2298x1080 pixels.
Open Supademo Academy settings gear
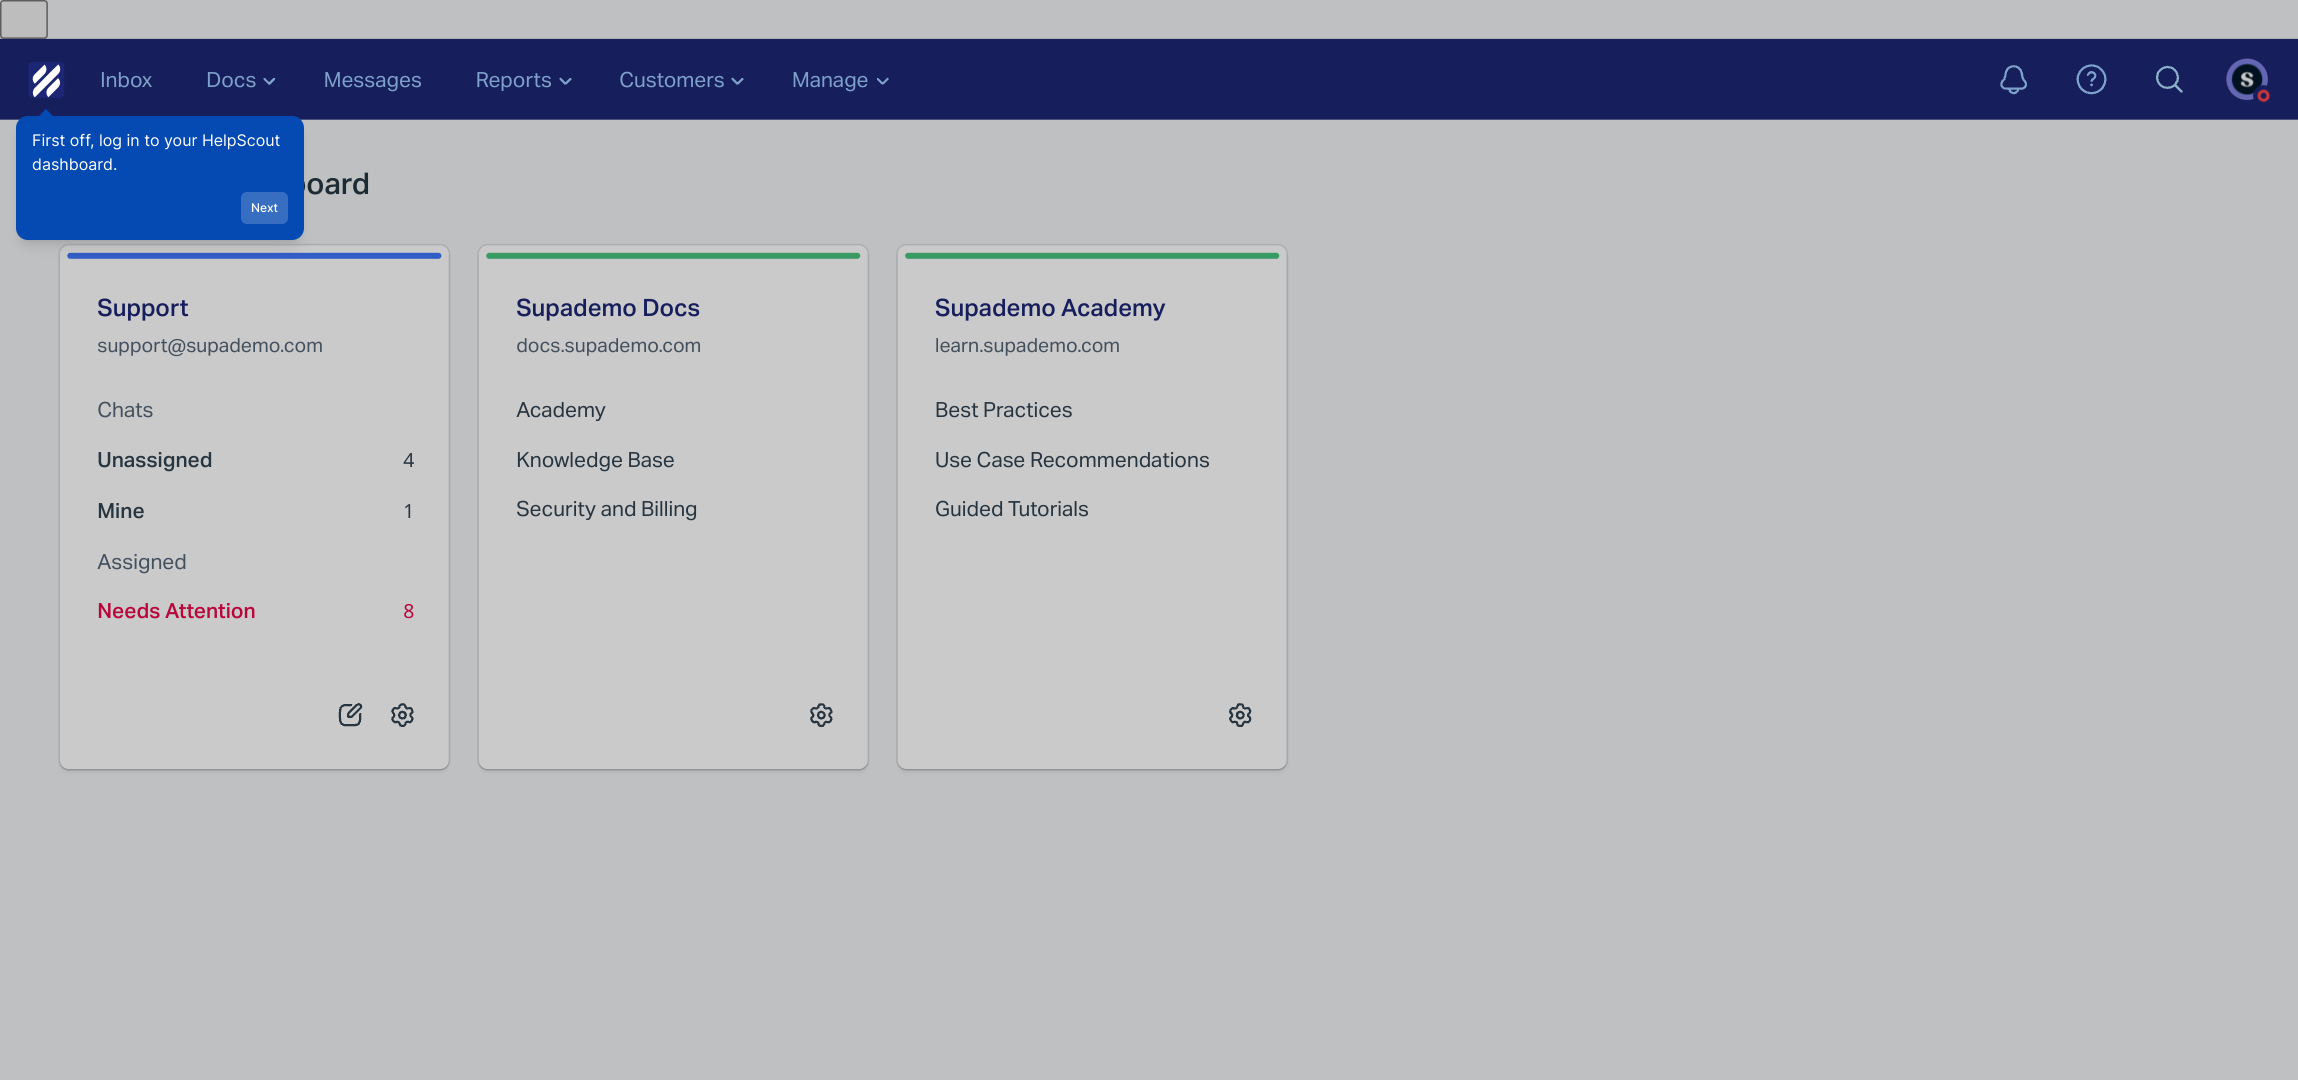(1240, 715)
